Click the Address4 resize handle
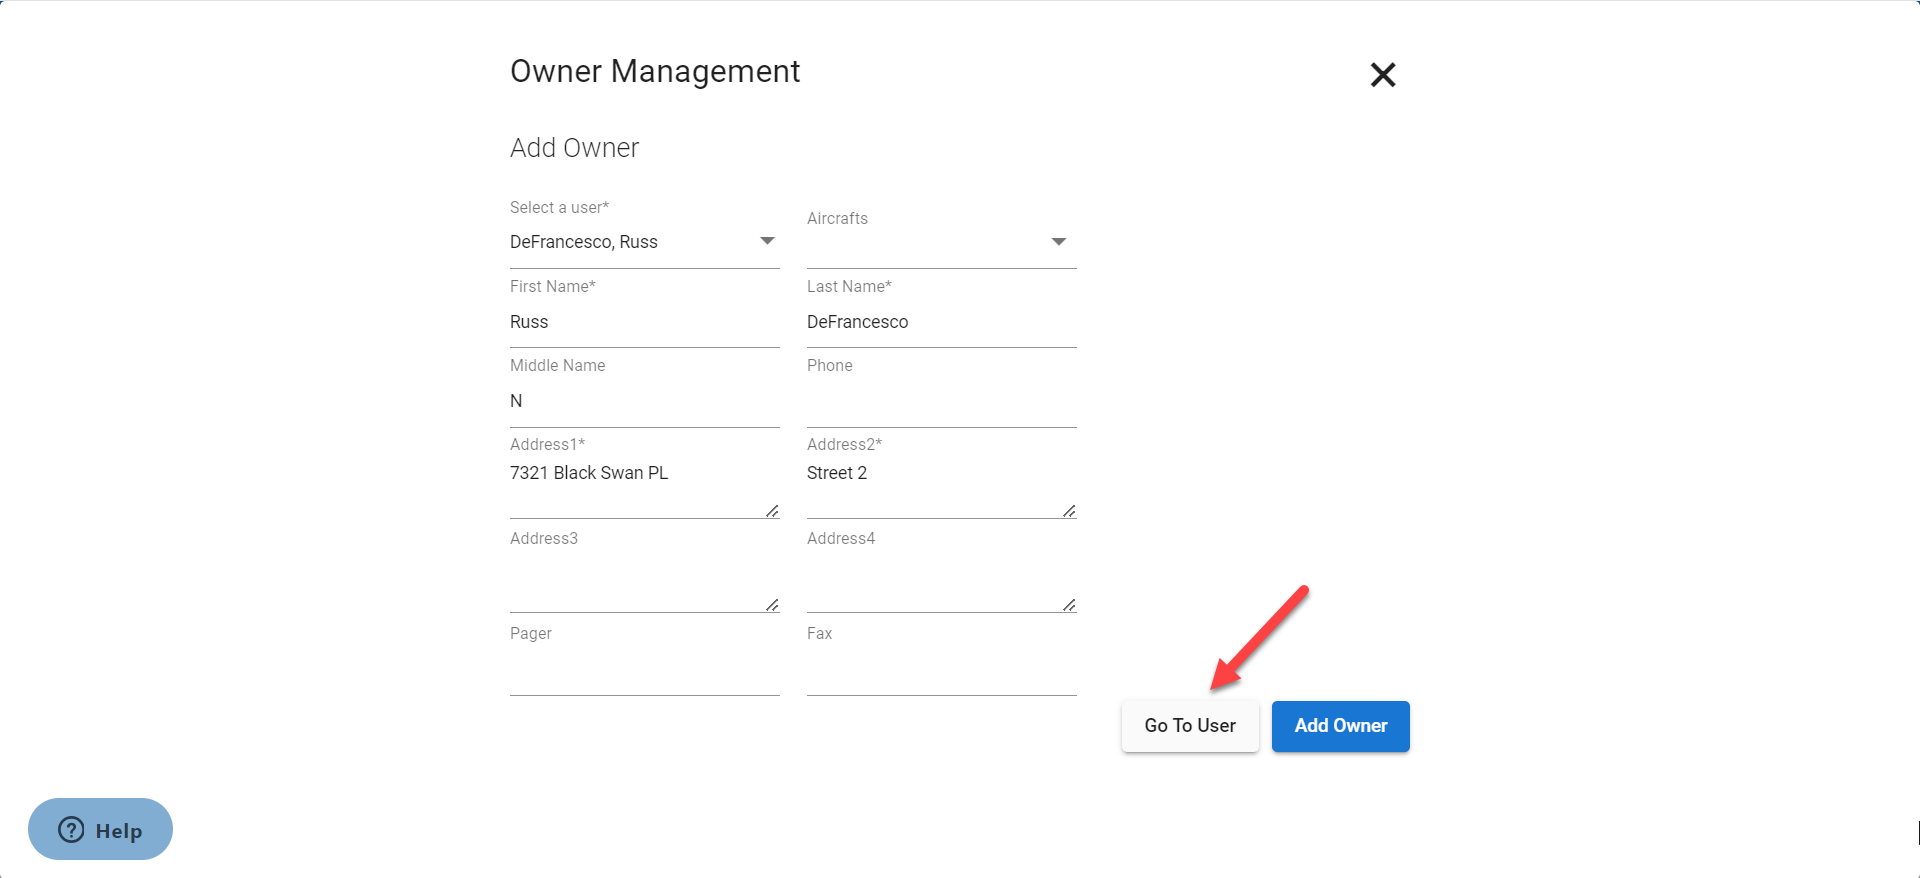Viewport: 1920px width, 878px height. click(1069, 605)
